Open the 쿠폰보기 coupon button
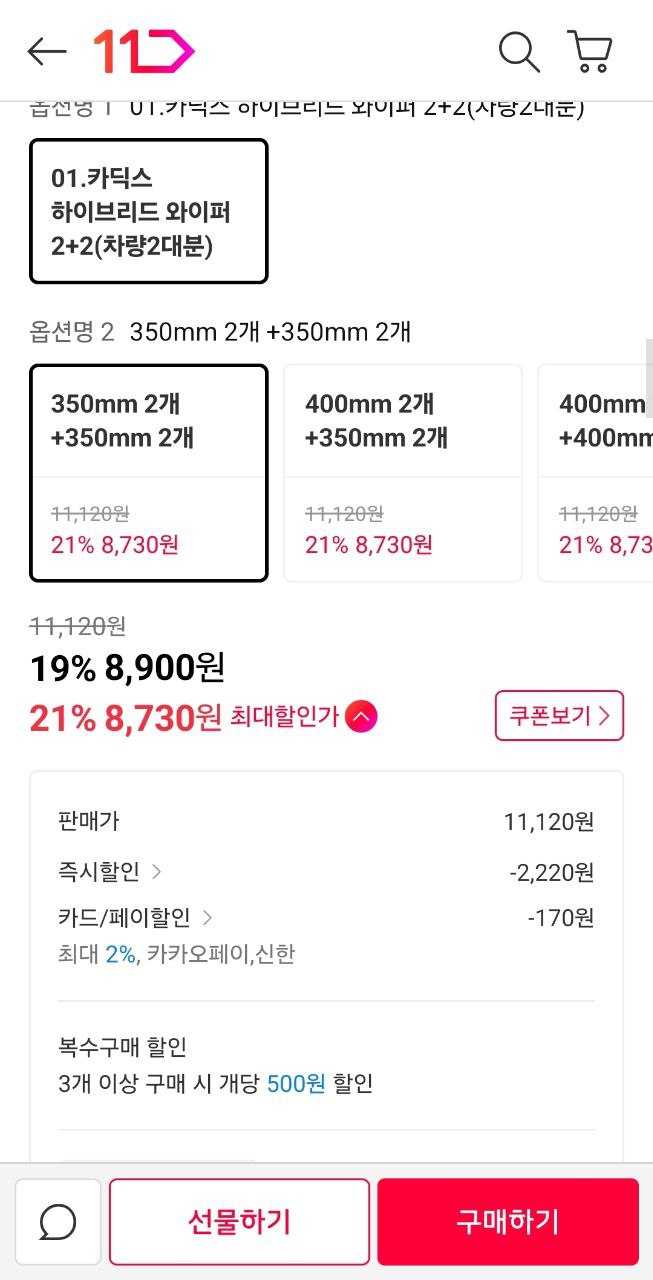The width and height of the screenshot is (653, 1280). click(559, 716)
